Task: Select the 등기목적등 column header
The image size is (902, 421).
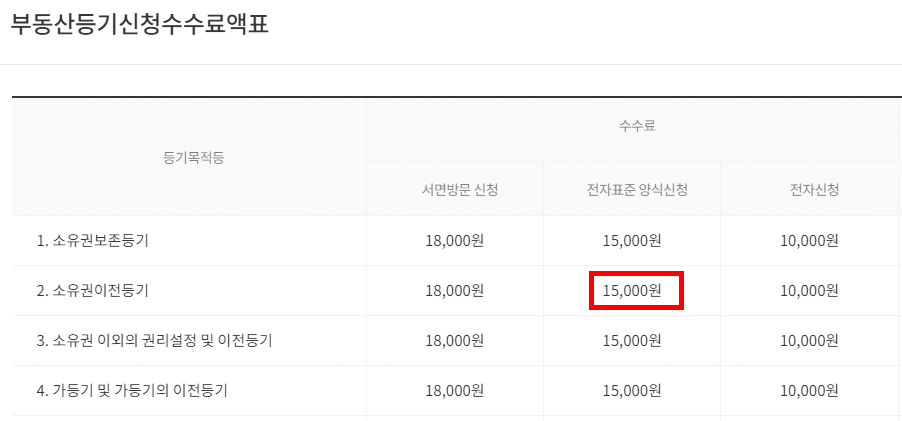Action: tap(188, 157)
